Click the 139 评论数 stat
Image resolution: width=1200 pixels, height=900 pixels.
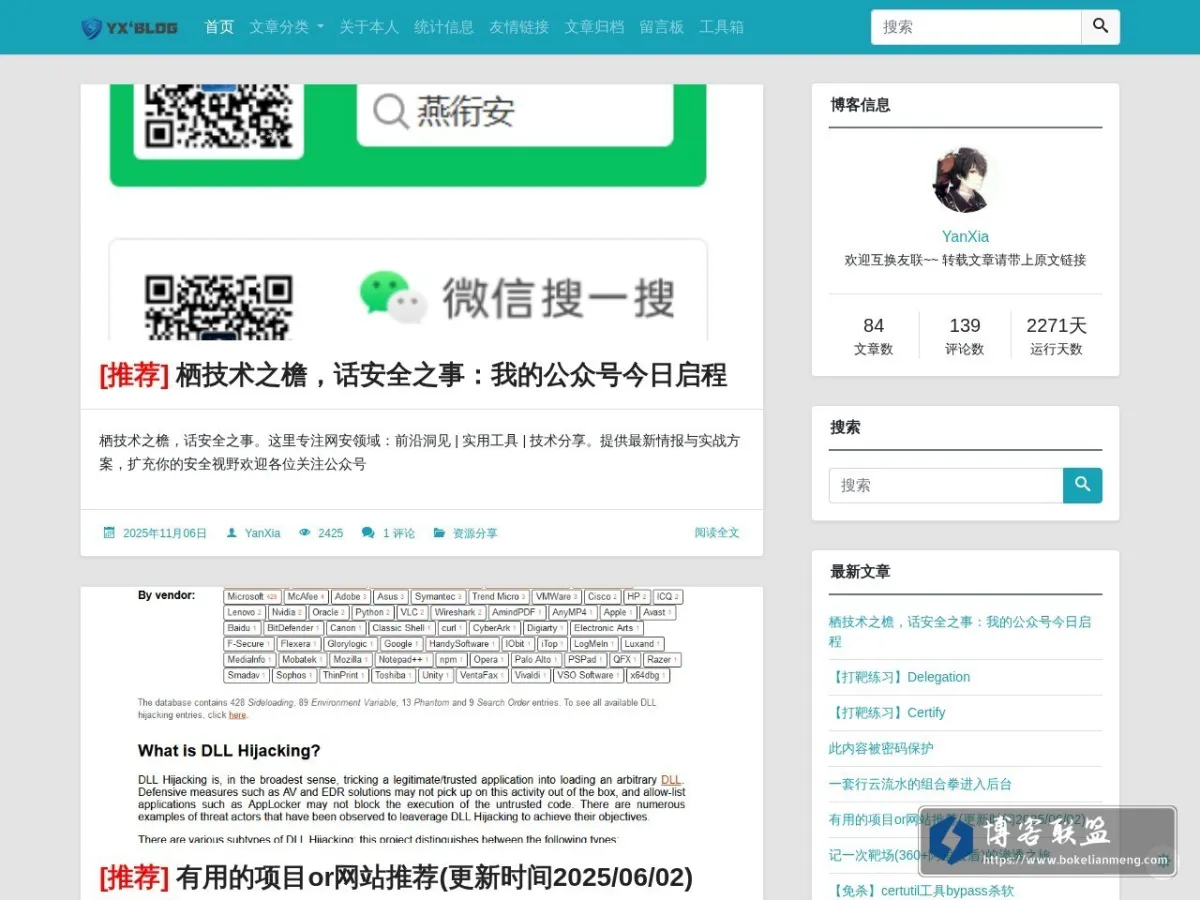(965, 336)
